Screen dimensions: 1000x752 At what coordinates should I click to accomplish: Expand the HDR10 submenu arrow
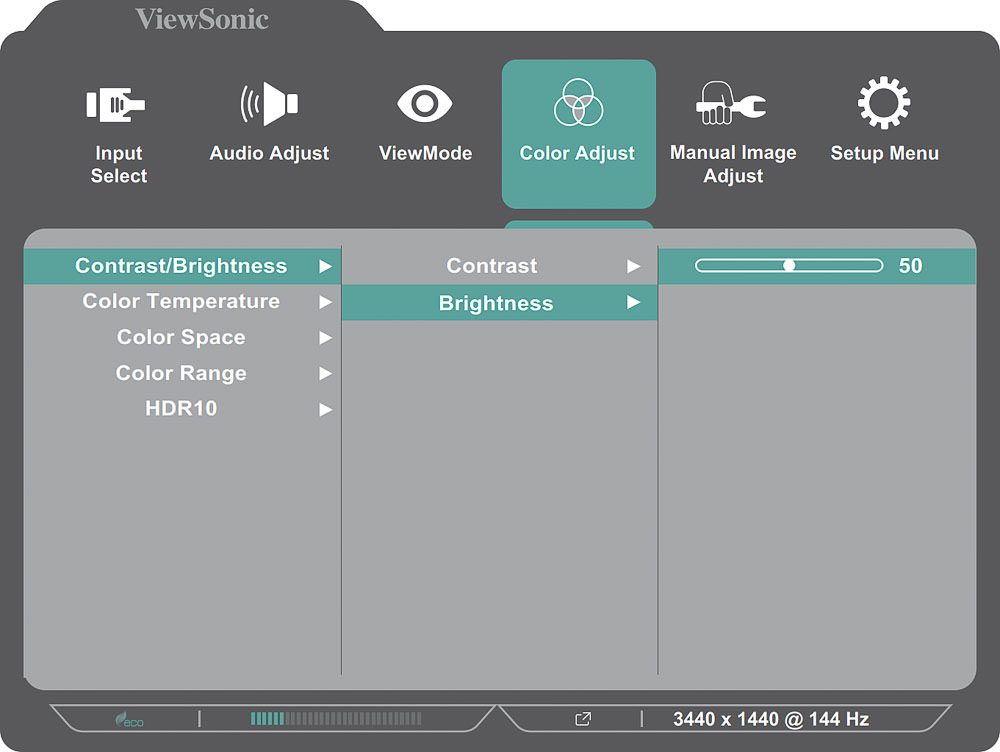click(325, 410)
